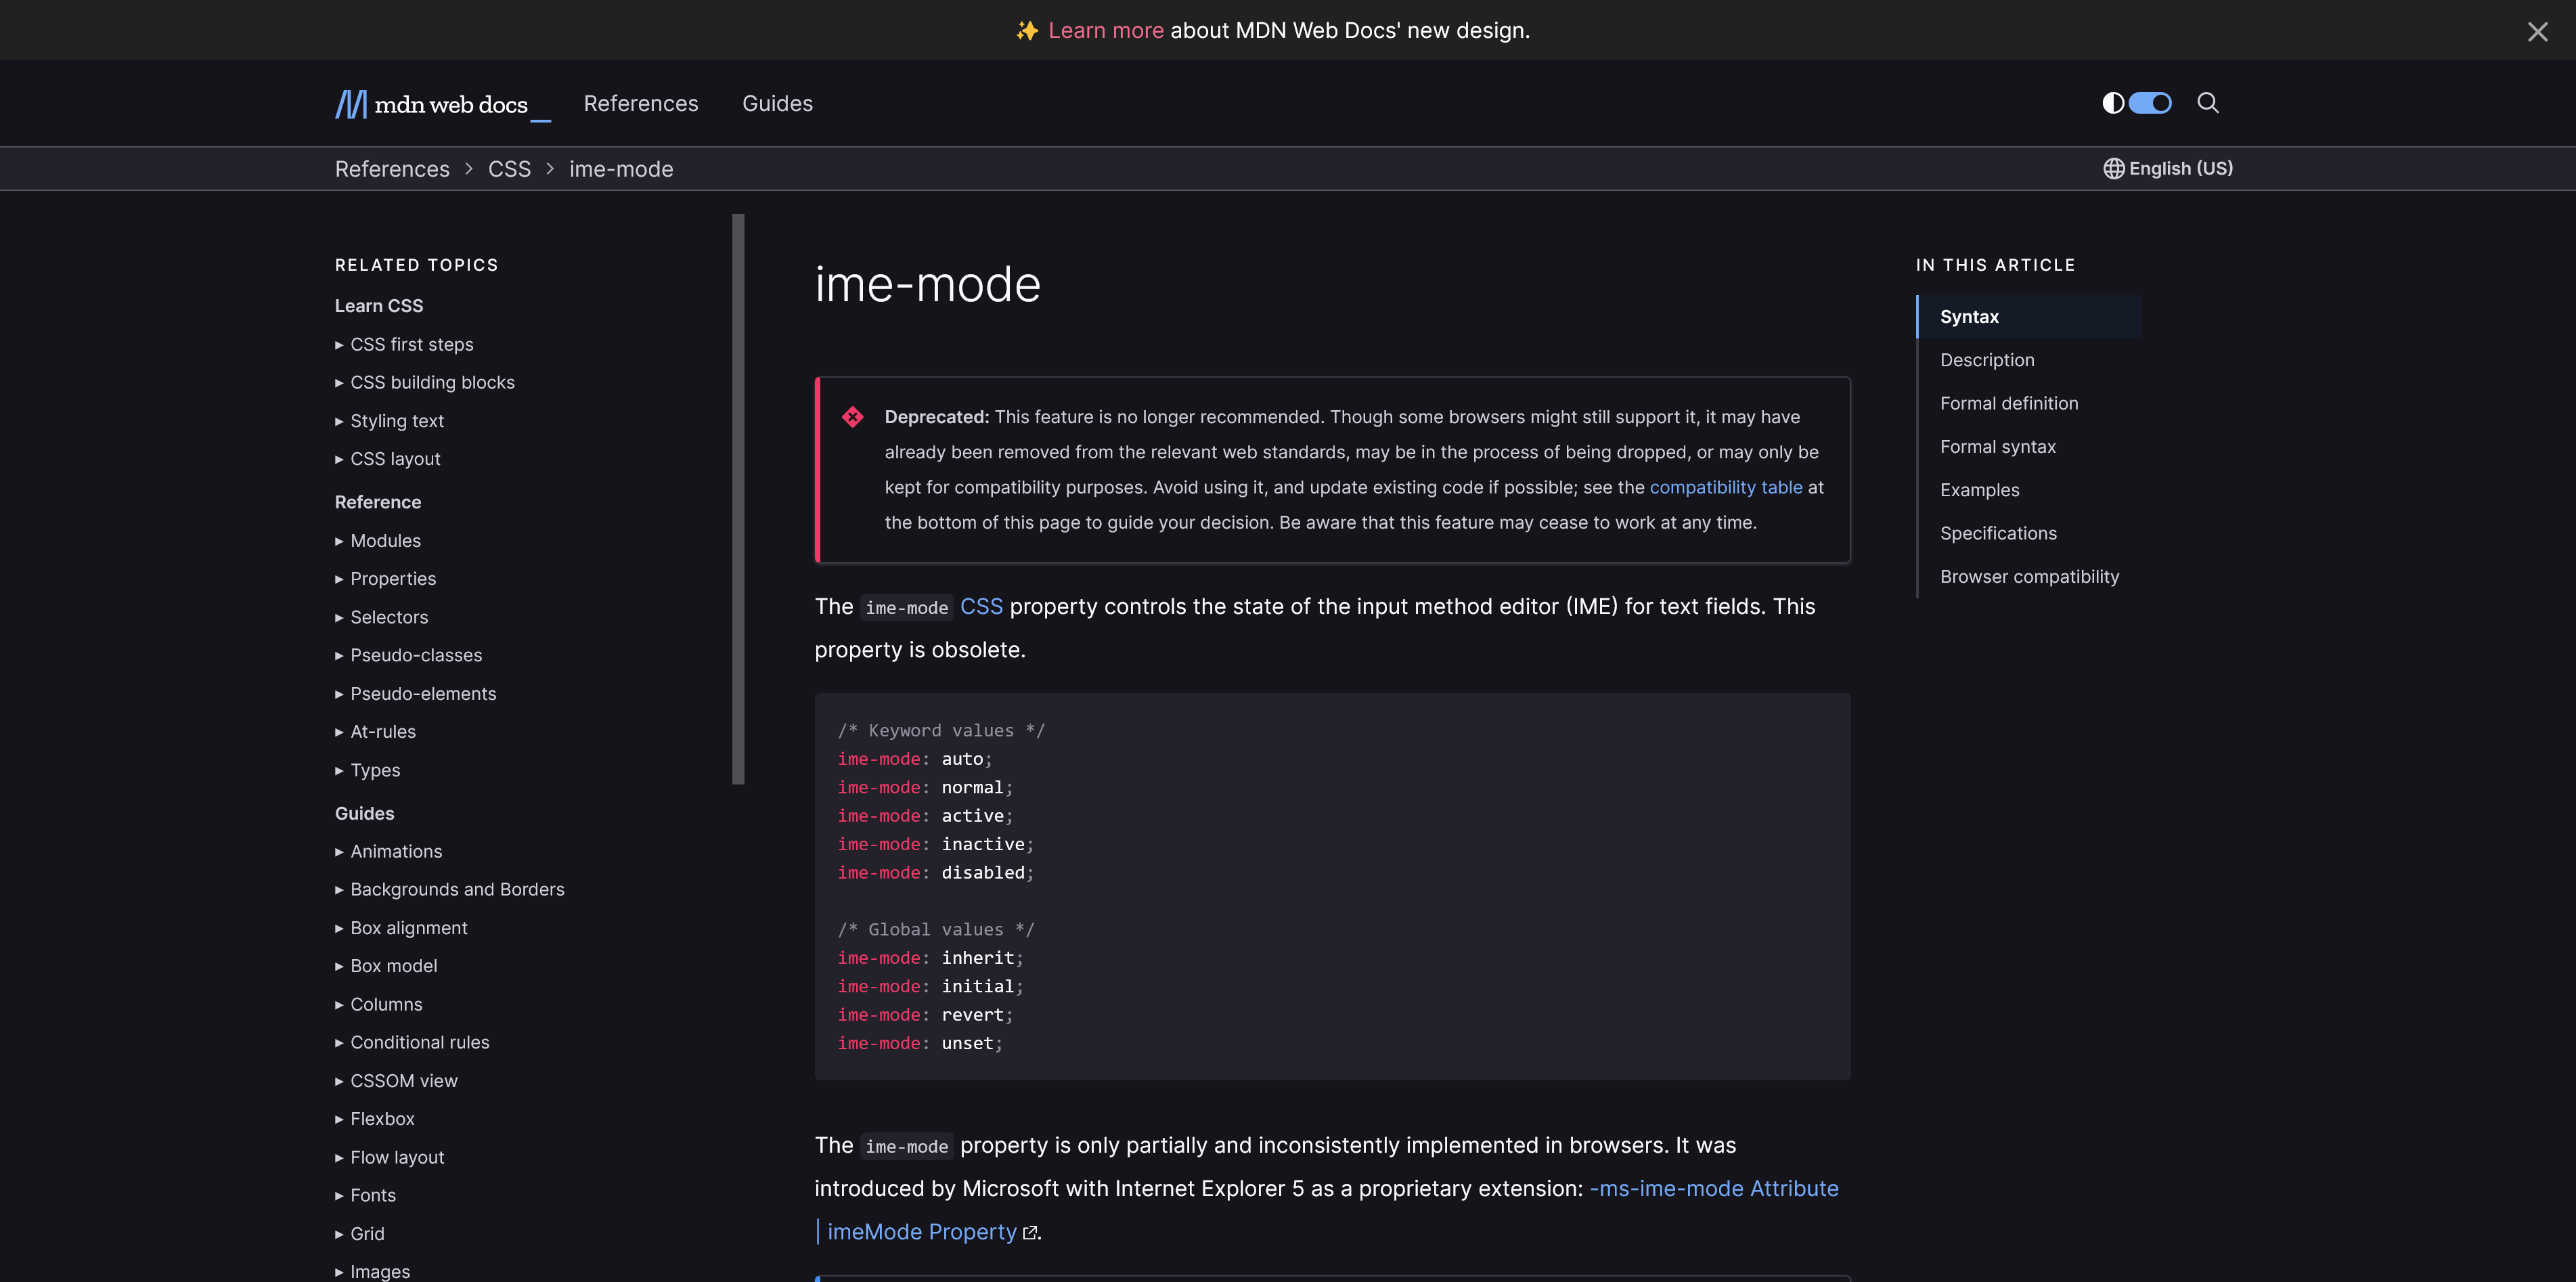Image resolution: width=2576 pixels, height=1282 pixels.
Task: Click the deprecated warning icon
Action: tap(853, 417)
